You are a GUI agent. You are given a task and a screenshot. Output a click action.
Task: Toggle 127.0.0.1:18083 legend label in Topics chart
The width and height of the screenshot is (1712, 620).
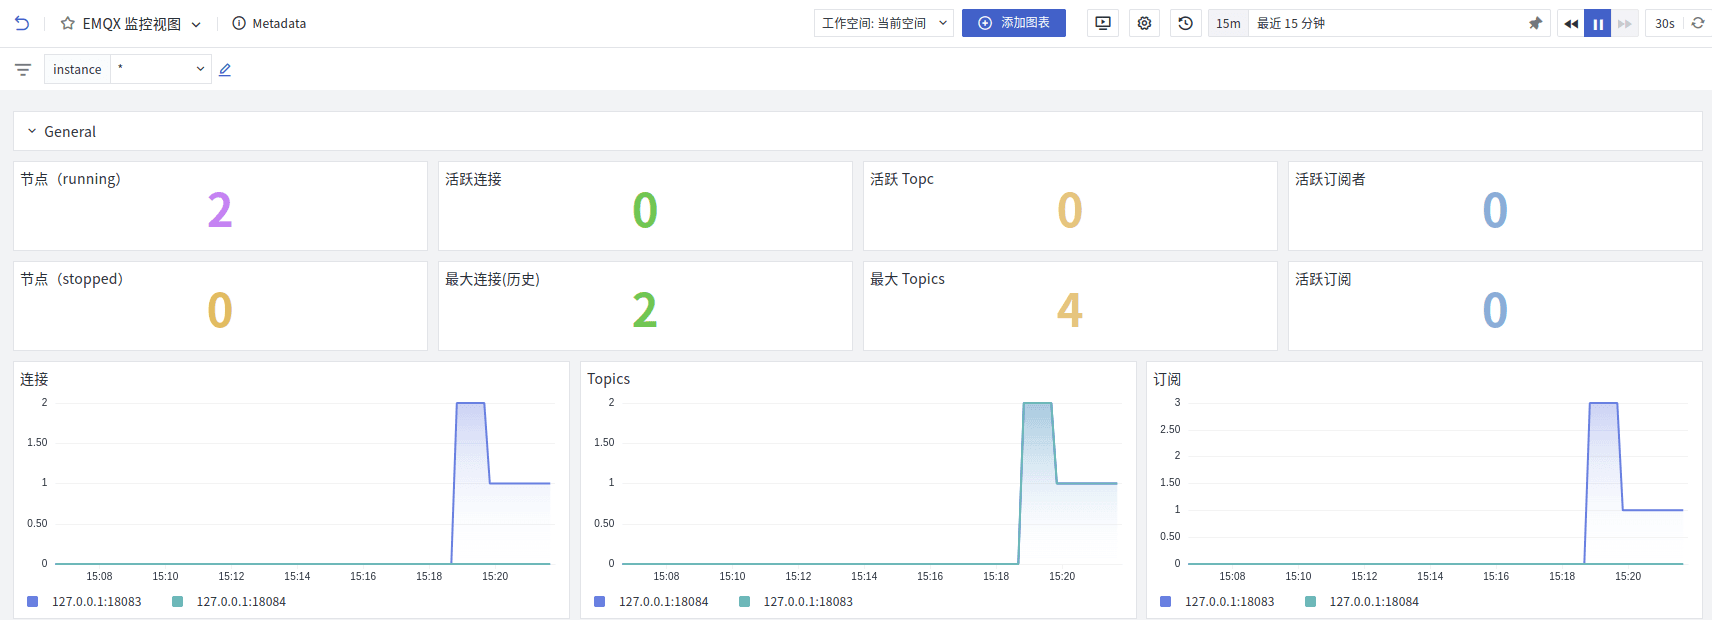[x=808, y=602]
